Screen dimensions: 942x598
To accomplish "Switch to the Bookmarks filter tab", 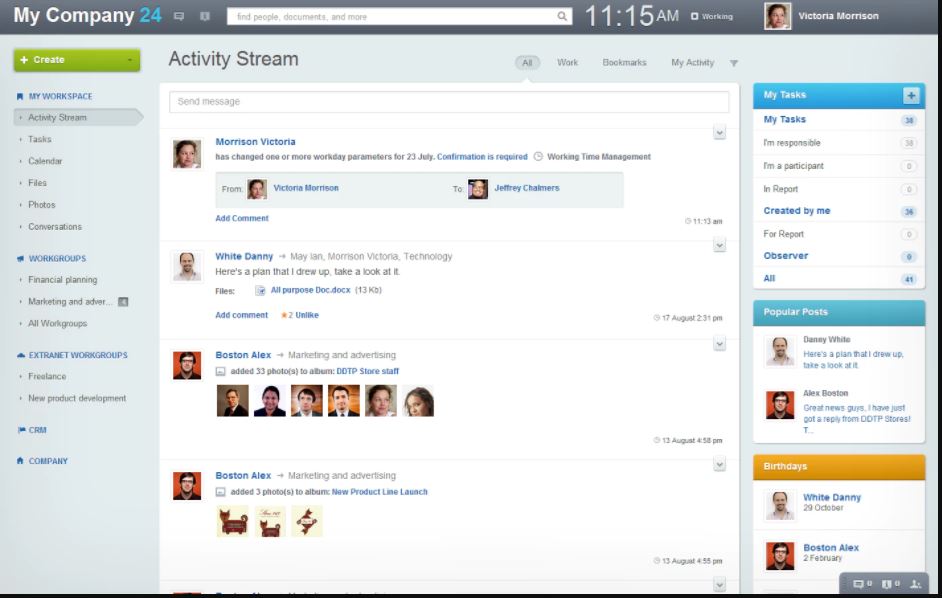I will (624, 63).
